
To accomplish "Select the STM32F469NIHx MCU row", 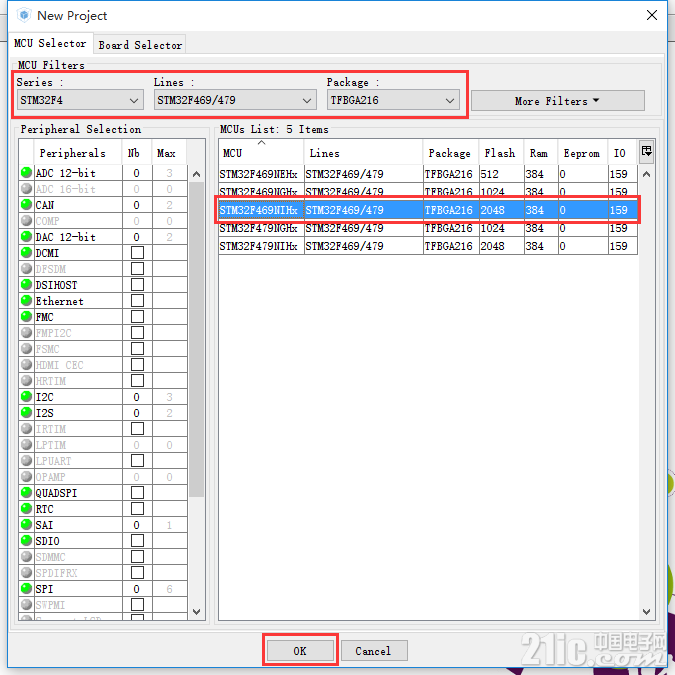I will click(x=428, y=210).
